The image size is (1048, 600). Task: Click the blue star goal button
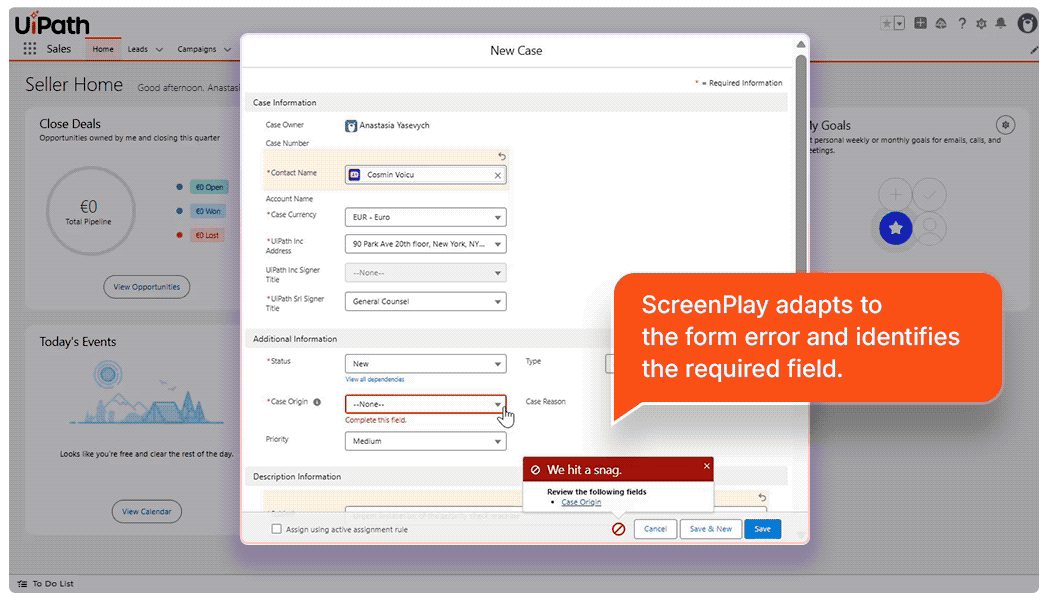click(895, 228)
